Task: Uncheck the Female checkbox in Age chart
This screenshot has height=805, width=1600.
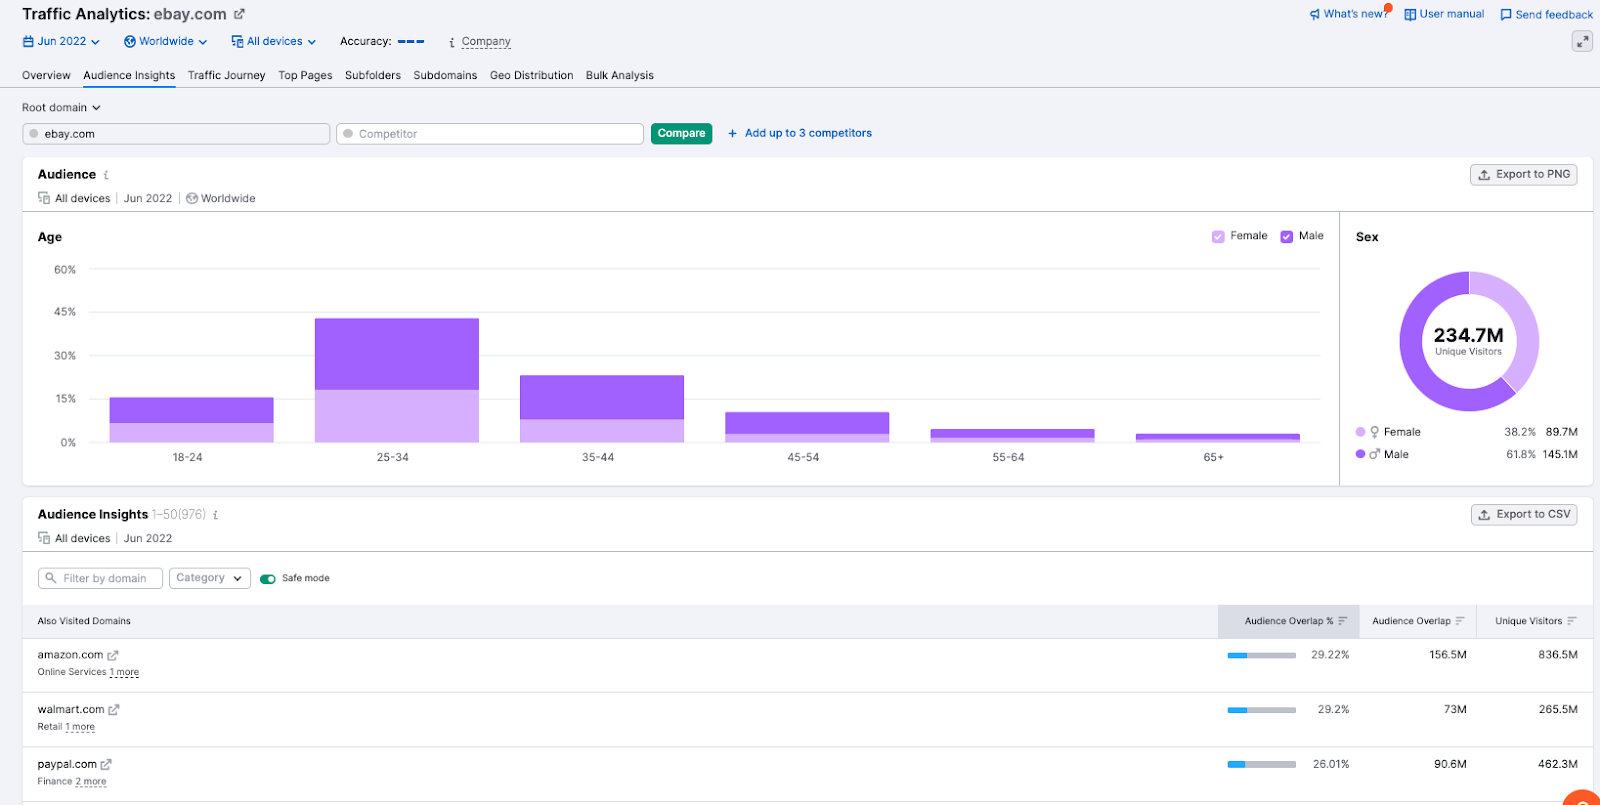Action: tap(1218, 237)
